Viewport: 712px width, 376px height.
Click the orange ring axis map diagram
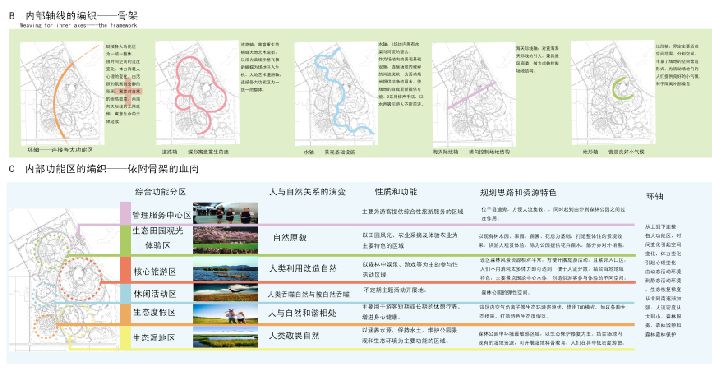click(62, 92)
